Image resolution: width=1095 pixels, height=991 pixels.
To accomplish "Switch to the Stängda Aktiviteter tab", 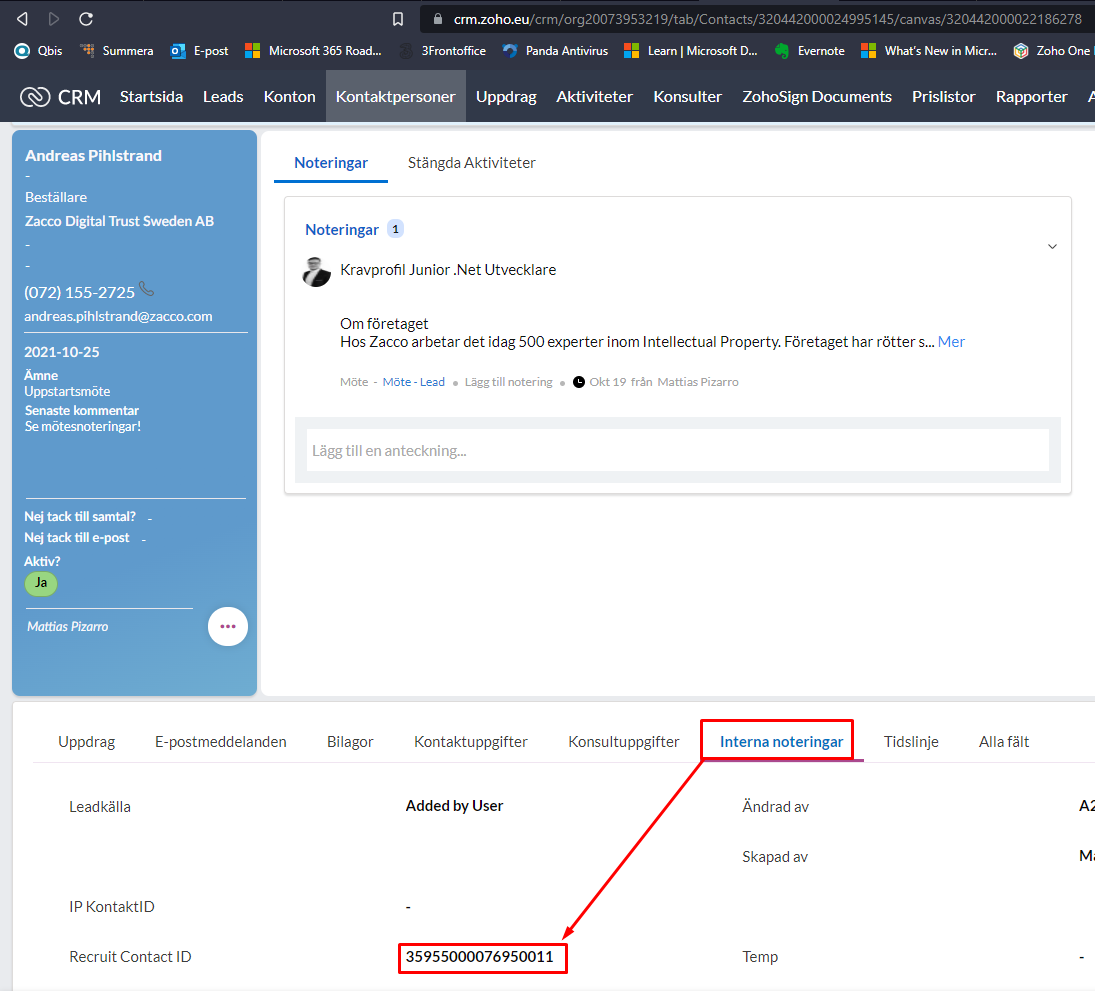I will 471,163.
